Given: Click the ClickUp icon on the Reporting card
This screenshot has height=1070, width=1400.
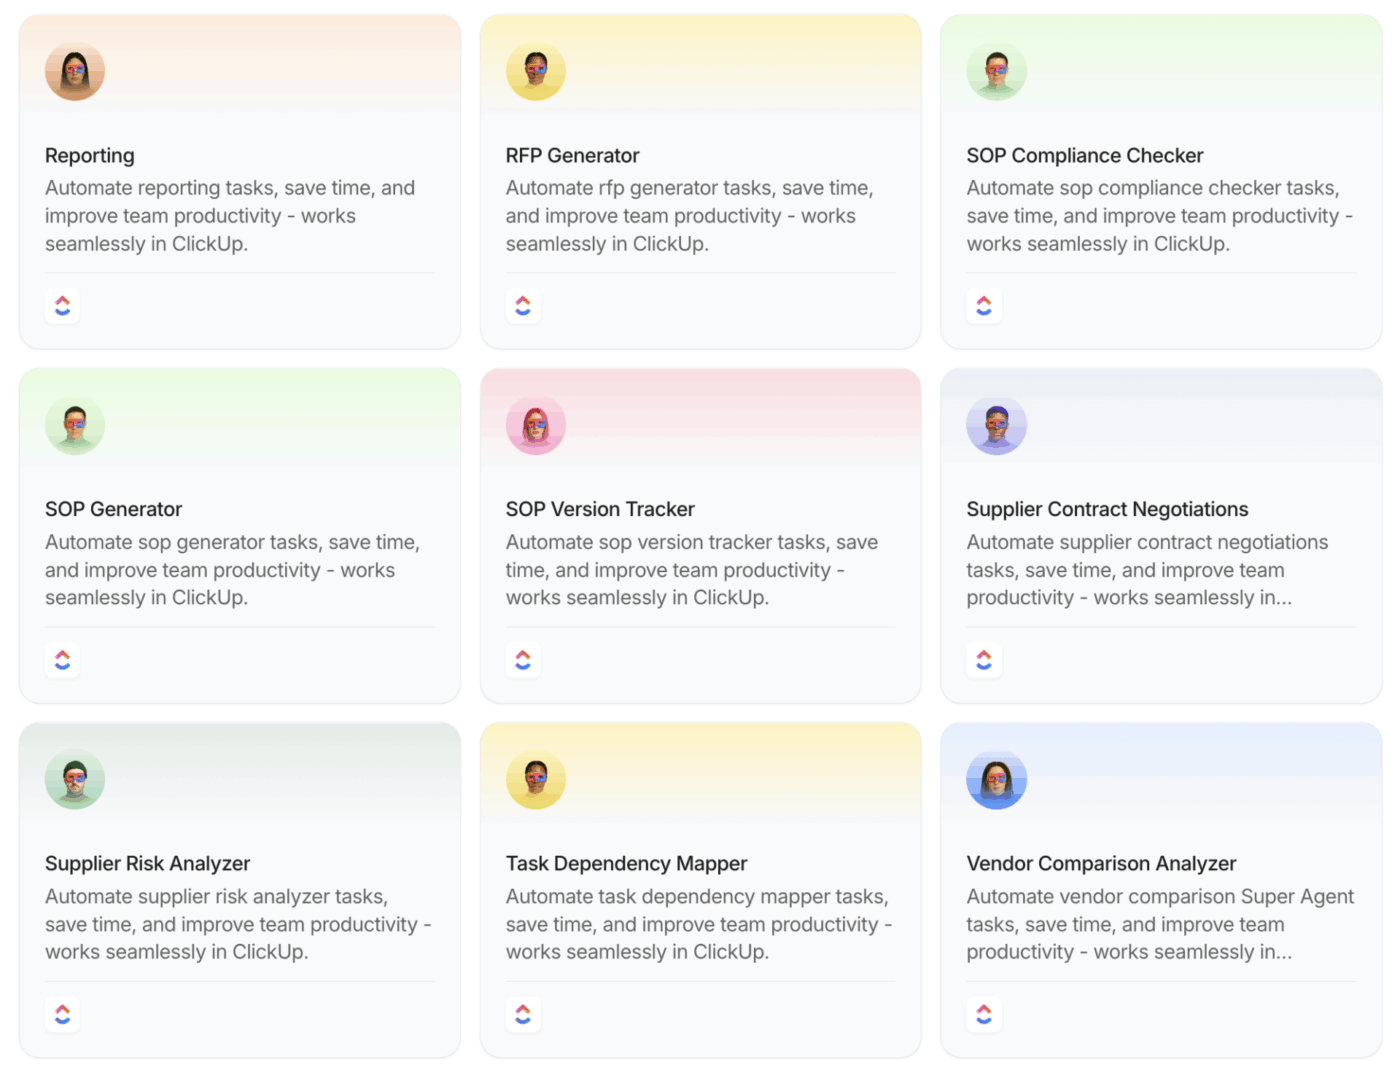Looking at the screenshot, I should [x=62, y=305].
